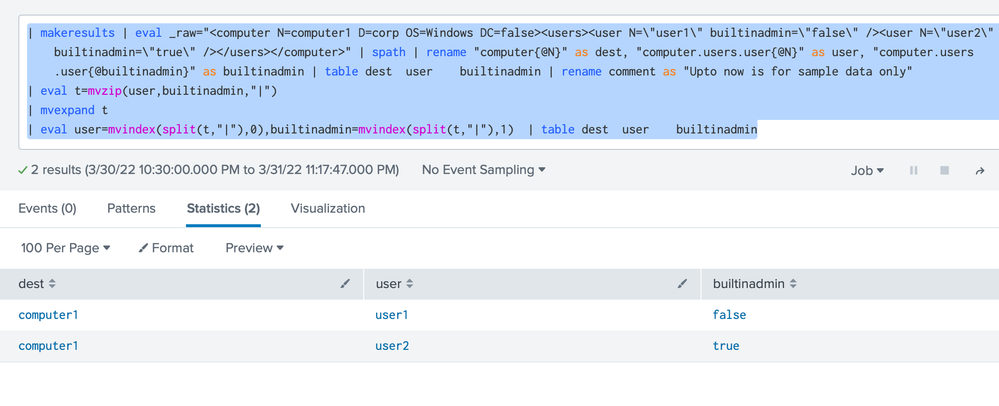Image resolution: width=999 pixels, height=406 pixels.
Task: Open the Preview dropdown
Action: click(254, 247)
